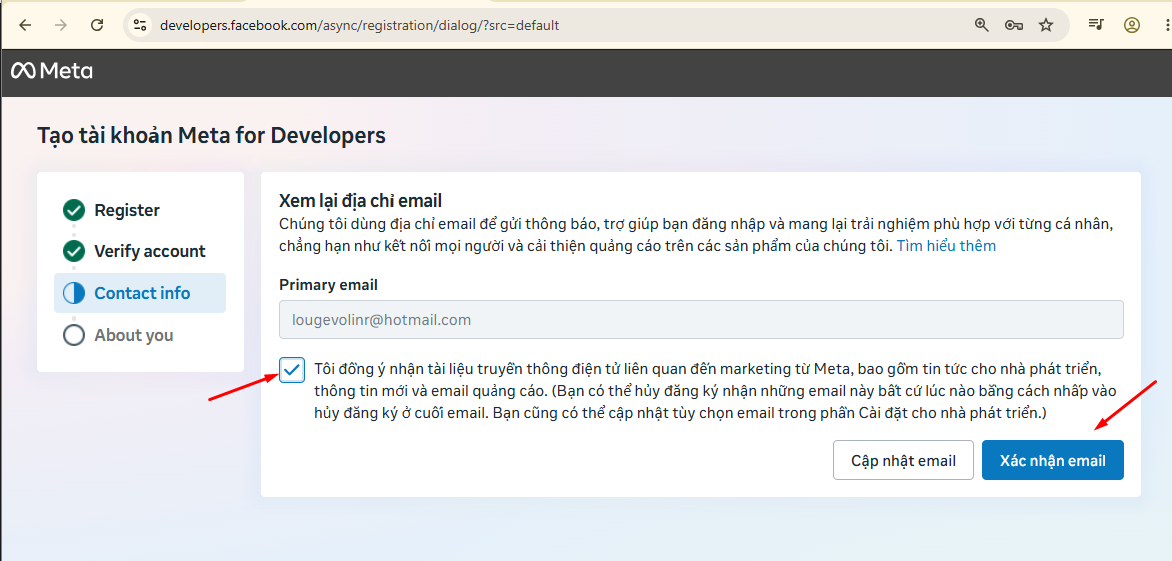Click the heading Tạo tài khoản Meta for Developers
The width and height of the screenshot is (1172, 561).
pyautogui.click(x=212, y=136)
